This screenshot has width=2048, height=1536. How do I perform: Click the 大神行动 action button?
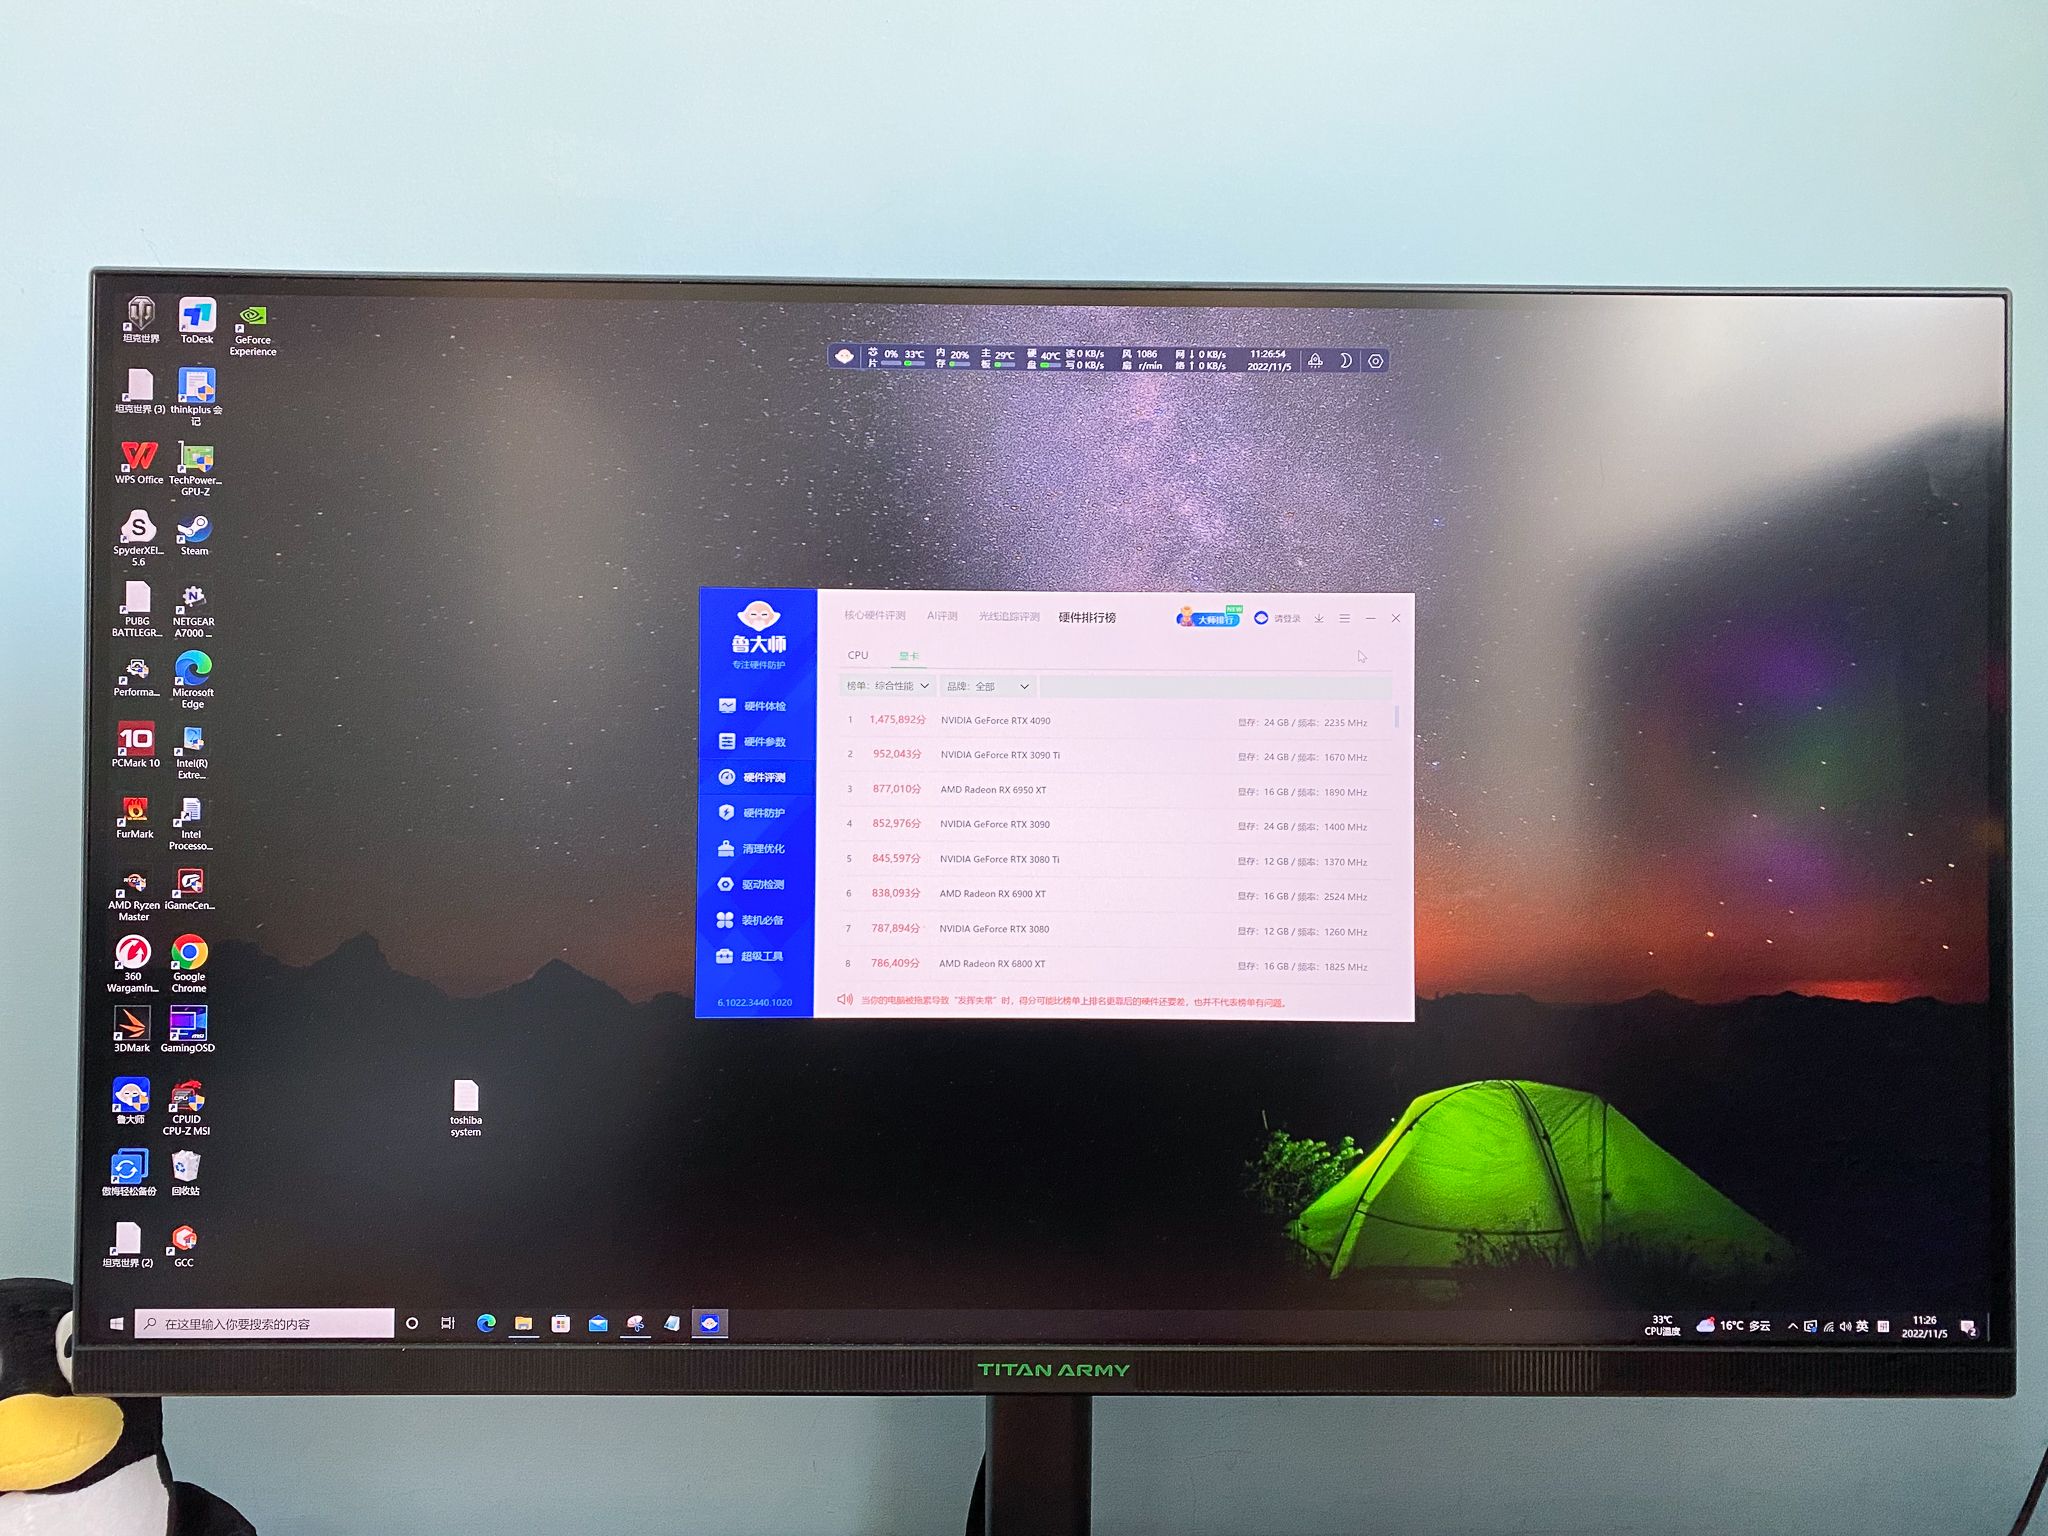click(1227, 620)
